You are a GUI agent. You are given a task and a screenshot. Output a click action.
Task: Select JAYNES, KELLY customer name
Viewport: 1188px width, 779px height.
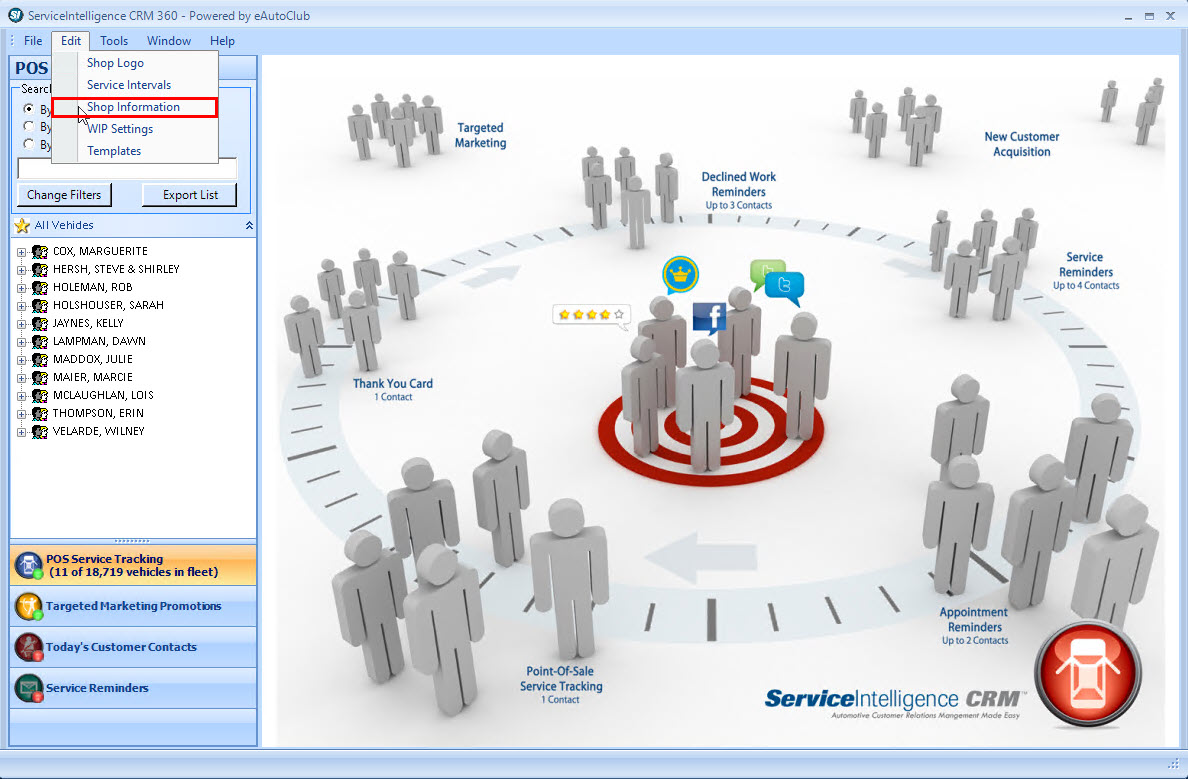[88, 323]
